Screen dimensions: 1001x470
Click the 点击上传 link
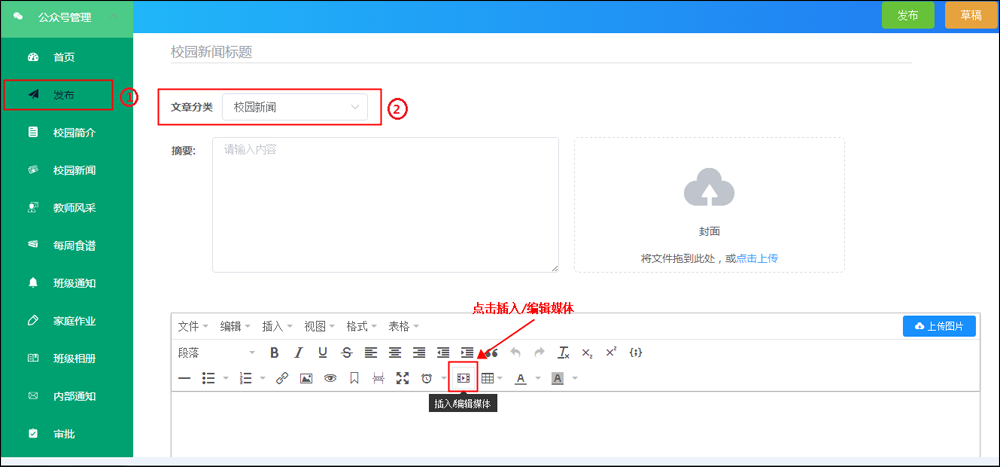[757, 258]
